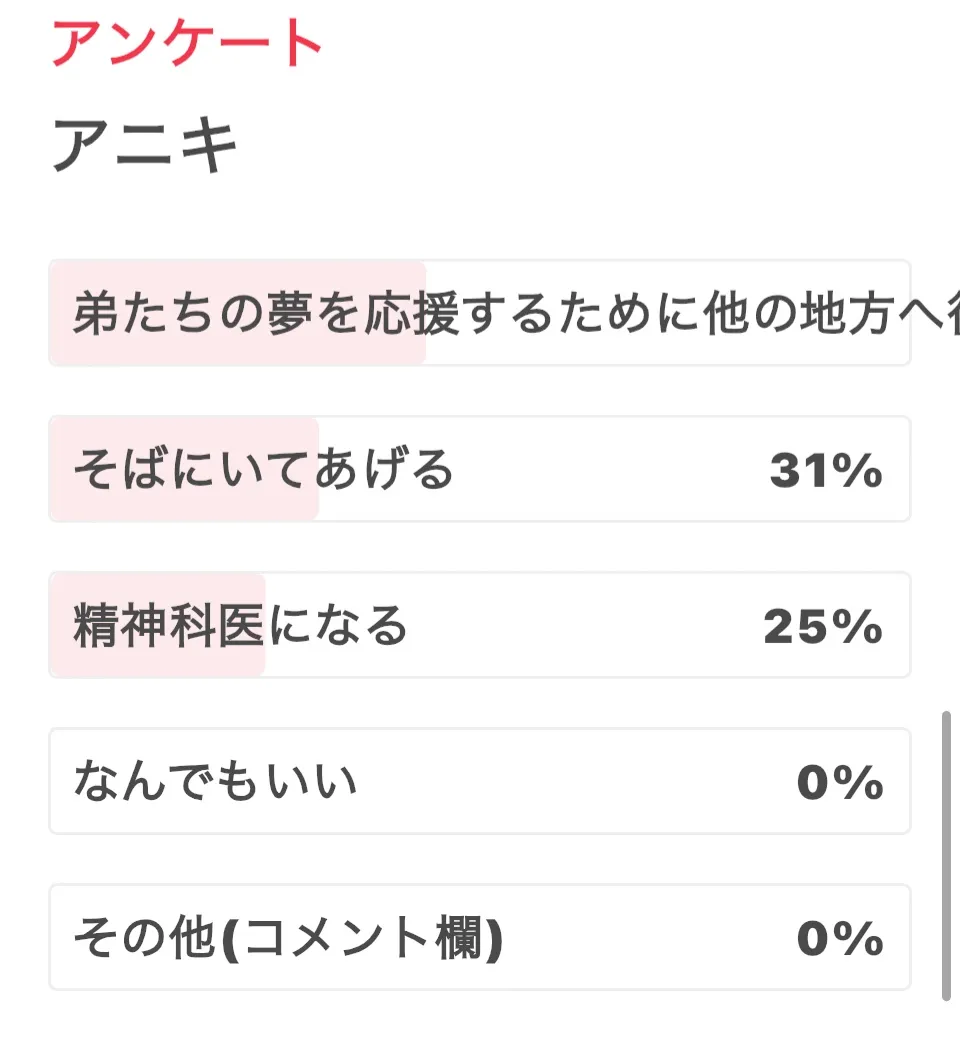The image size is (960, 1039).
Task: Click the 25% result percentage
Action: point(823,626)
